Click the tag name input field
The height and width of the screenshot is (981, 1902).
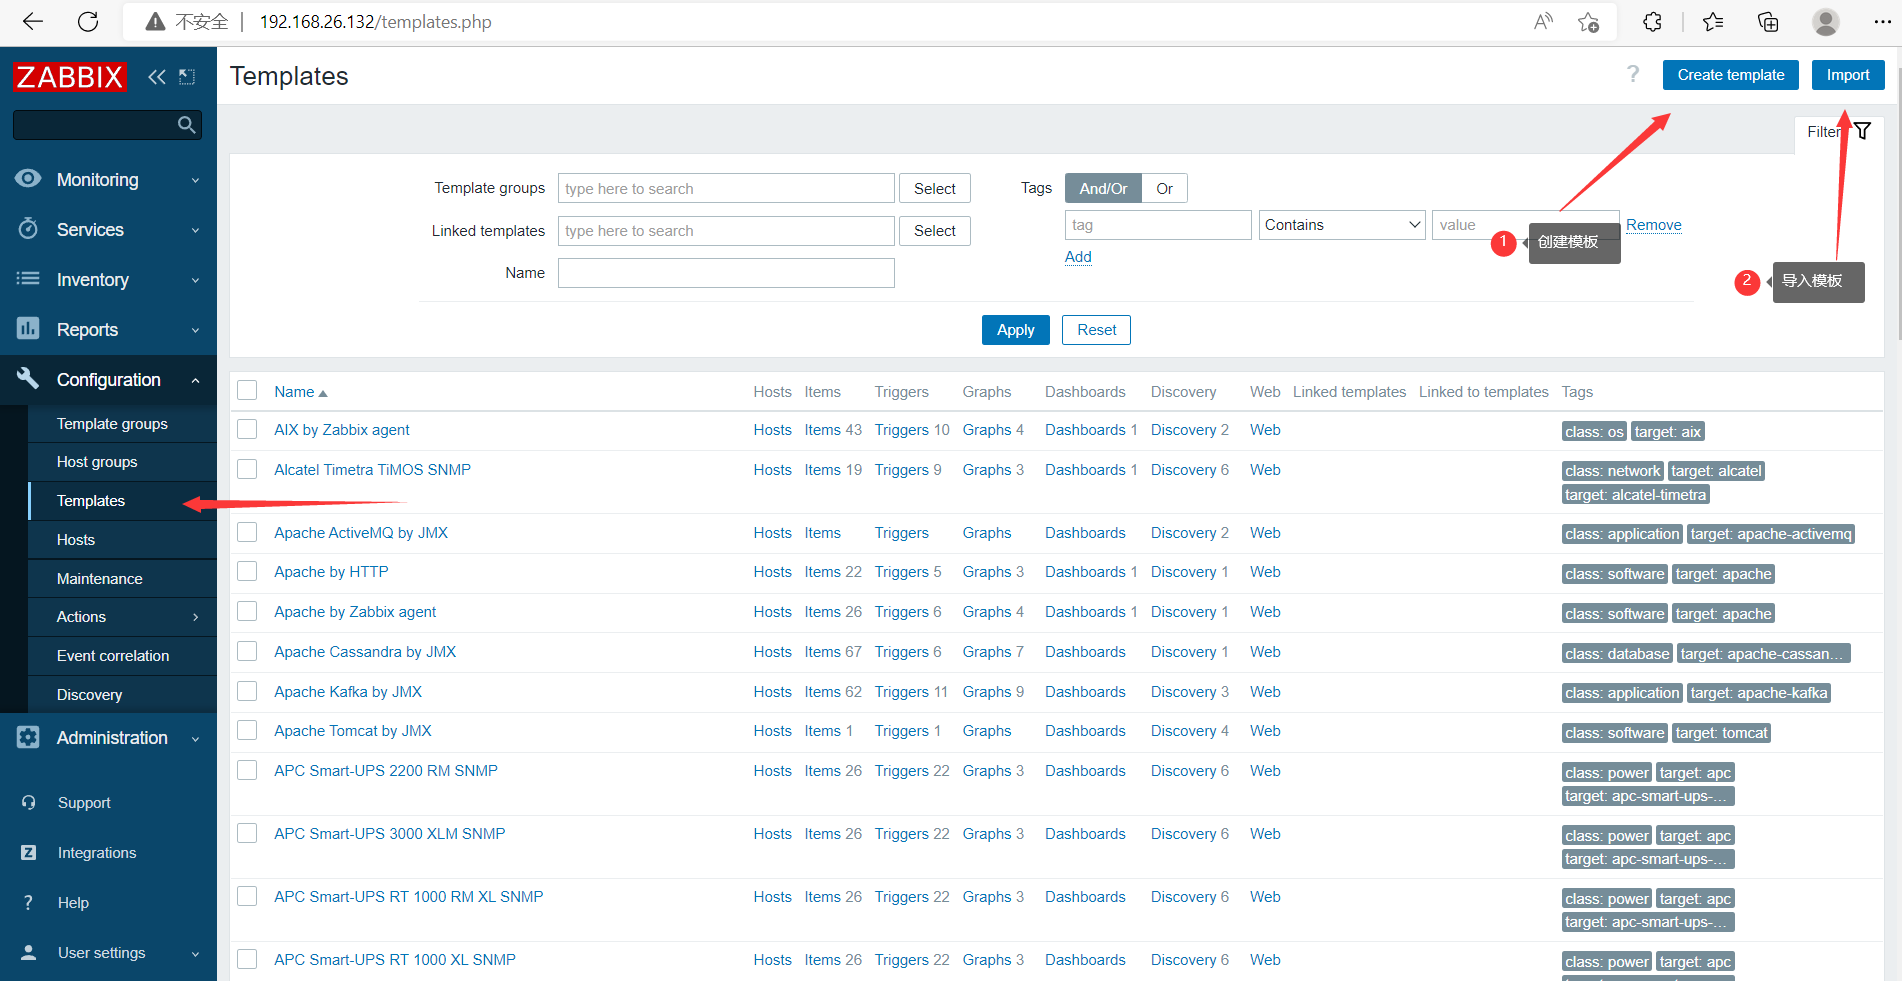(x=1158, y=225)
